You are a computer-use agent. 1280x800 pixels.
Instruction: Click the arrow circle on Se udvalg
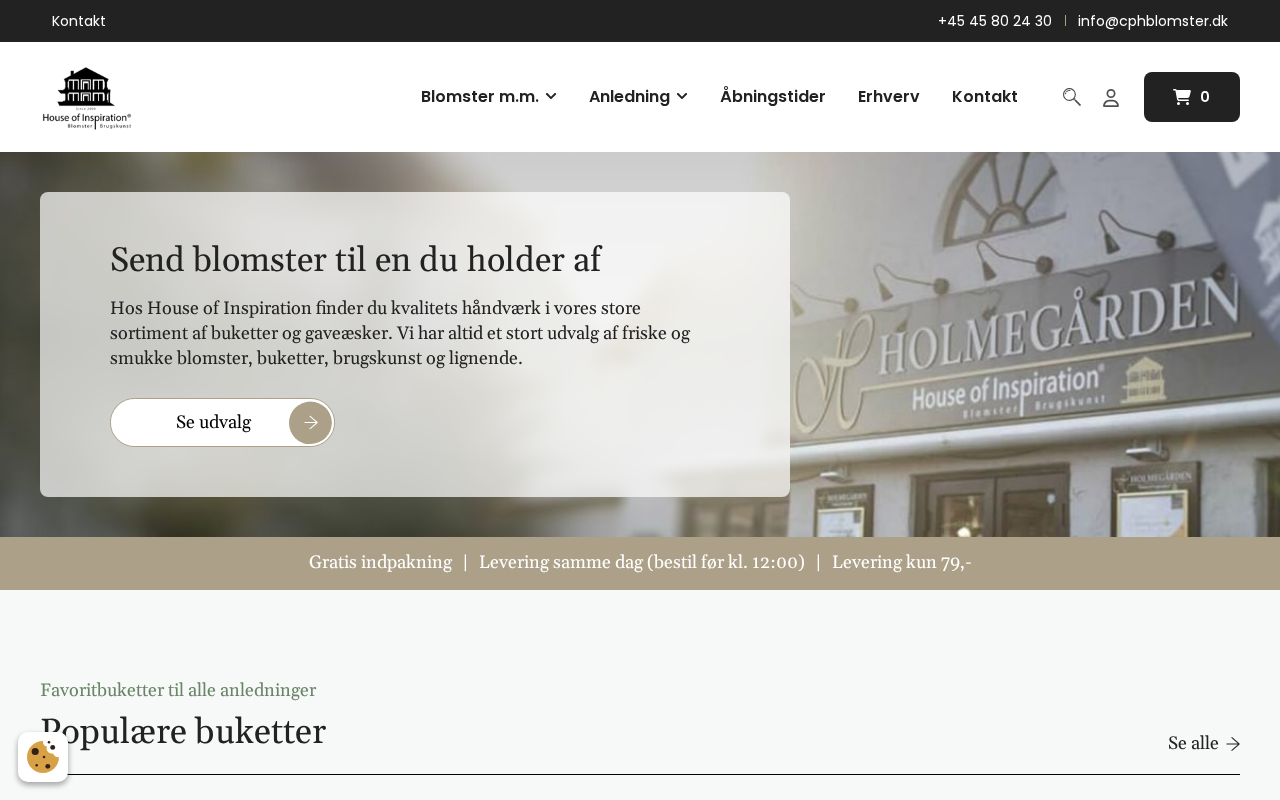pyautogui.click(x=311, y=423)
